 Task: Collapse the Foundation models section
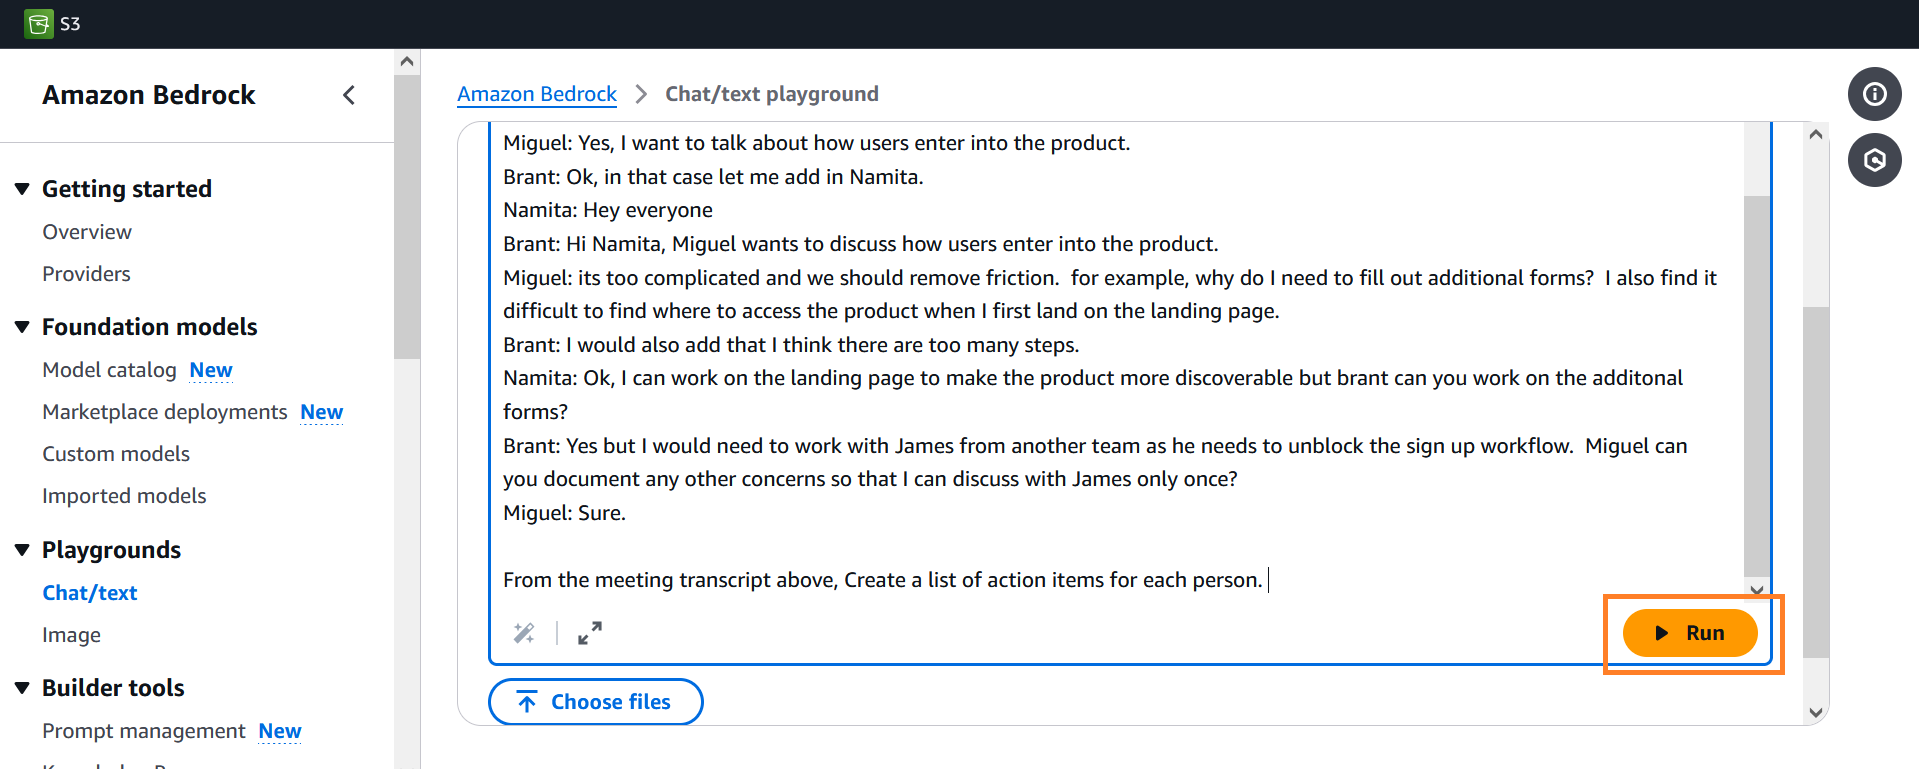coord(22,327)
